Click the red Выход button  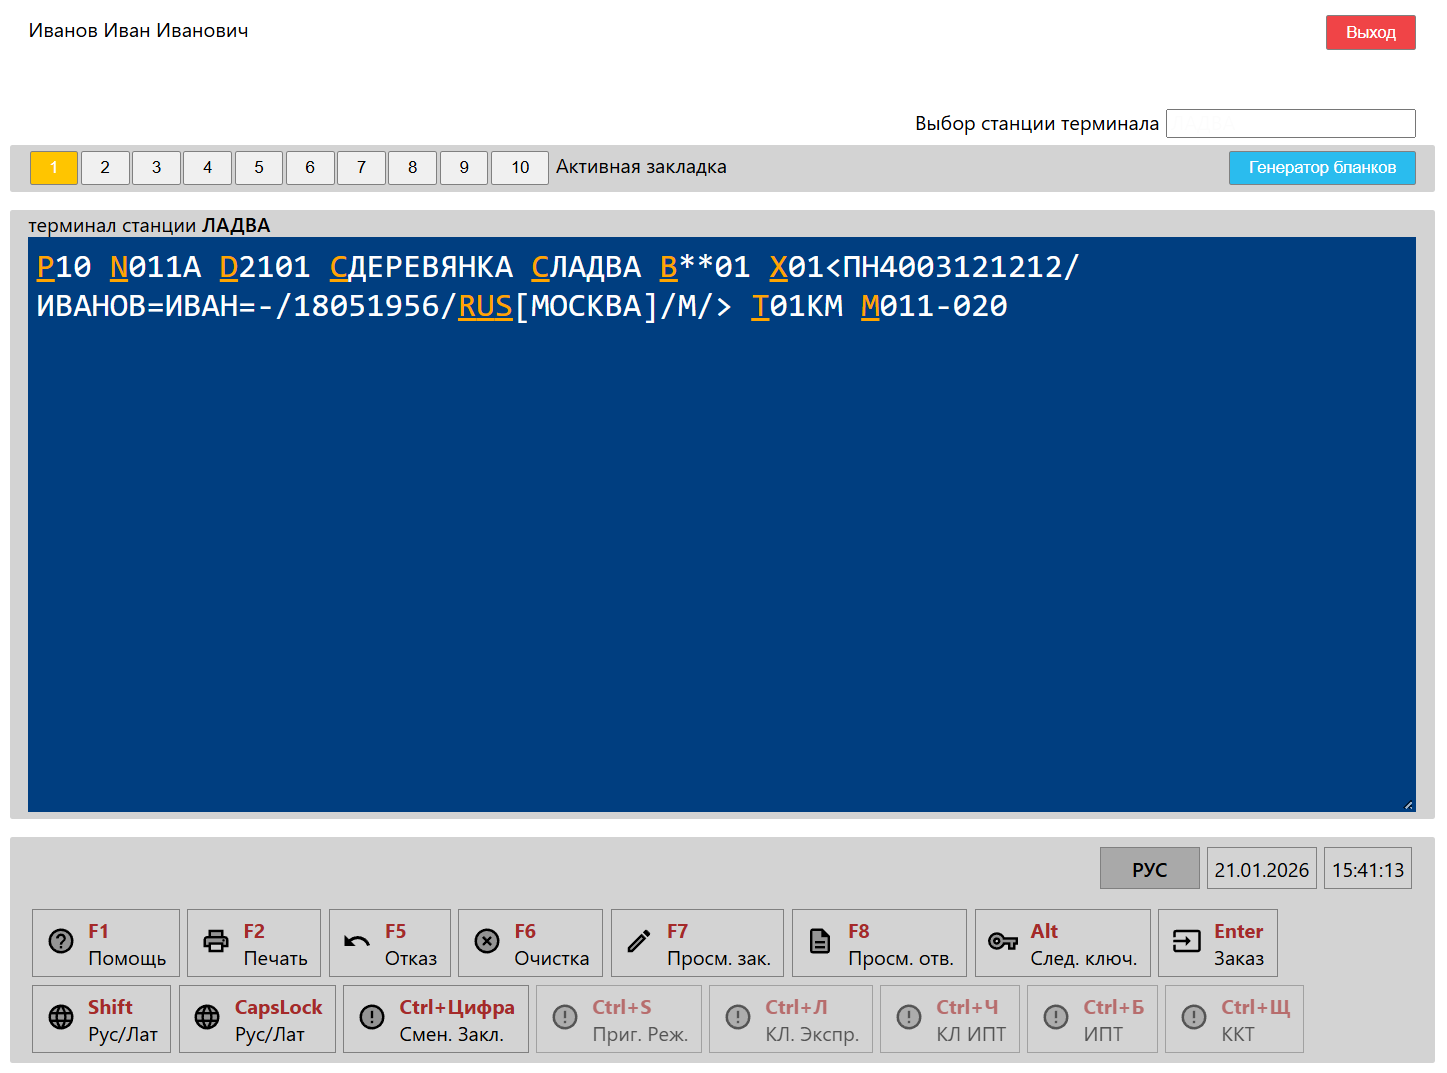click(1370, 32)
